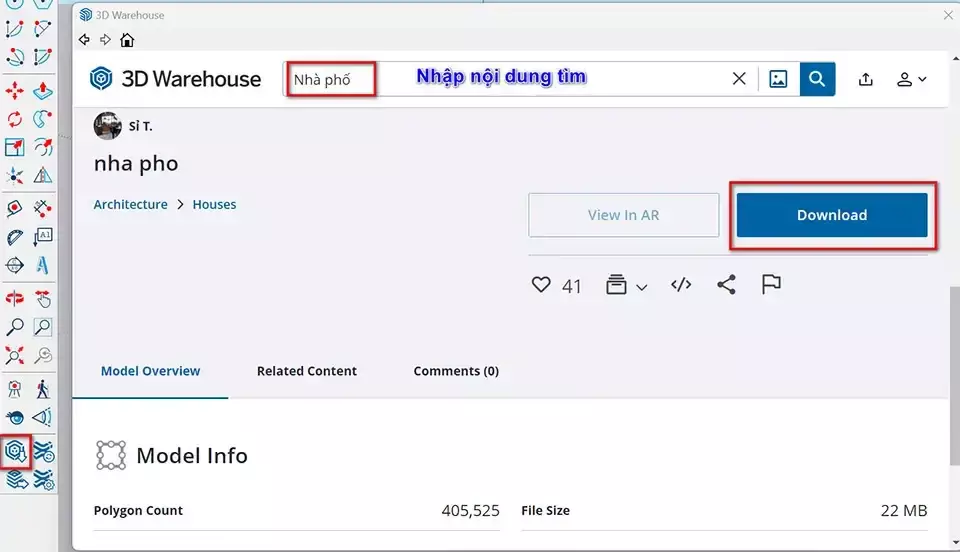
Task: Clear the search text with the X
Action: [x=739, y=78]
